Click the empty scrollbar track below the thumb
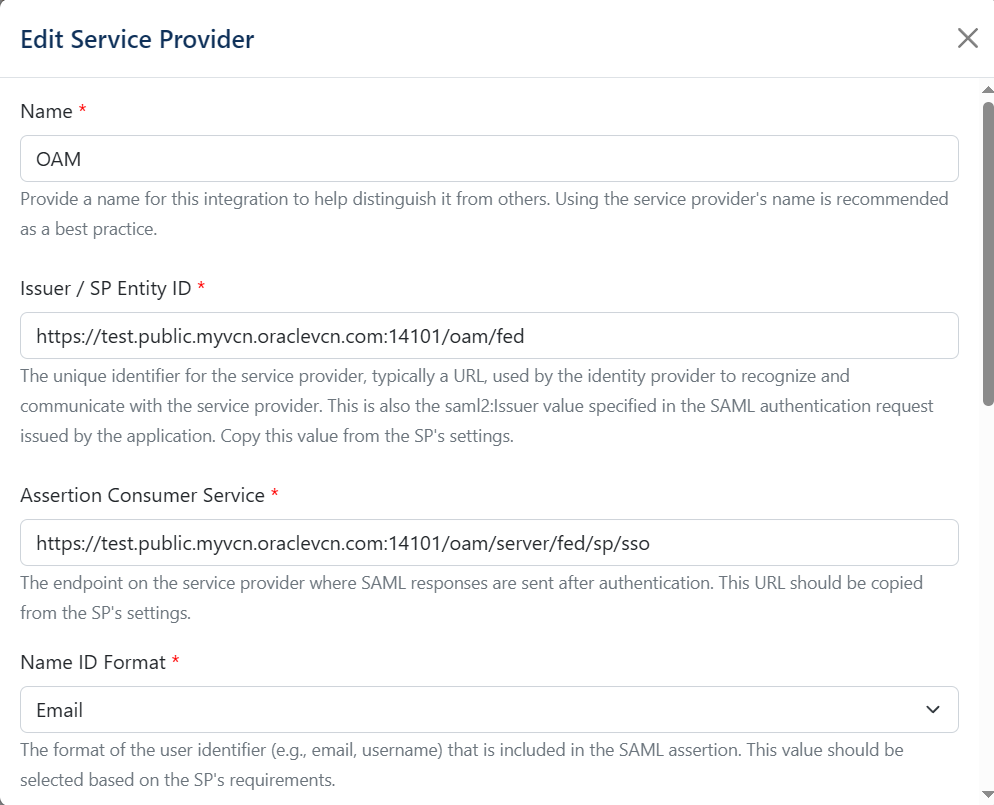The image size is (994, 805). (x=988, y=600)
